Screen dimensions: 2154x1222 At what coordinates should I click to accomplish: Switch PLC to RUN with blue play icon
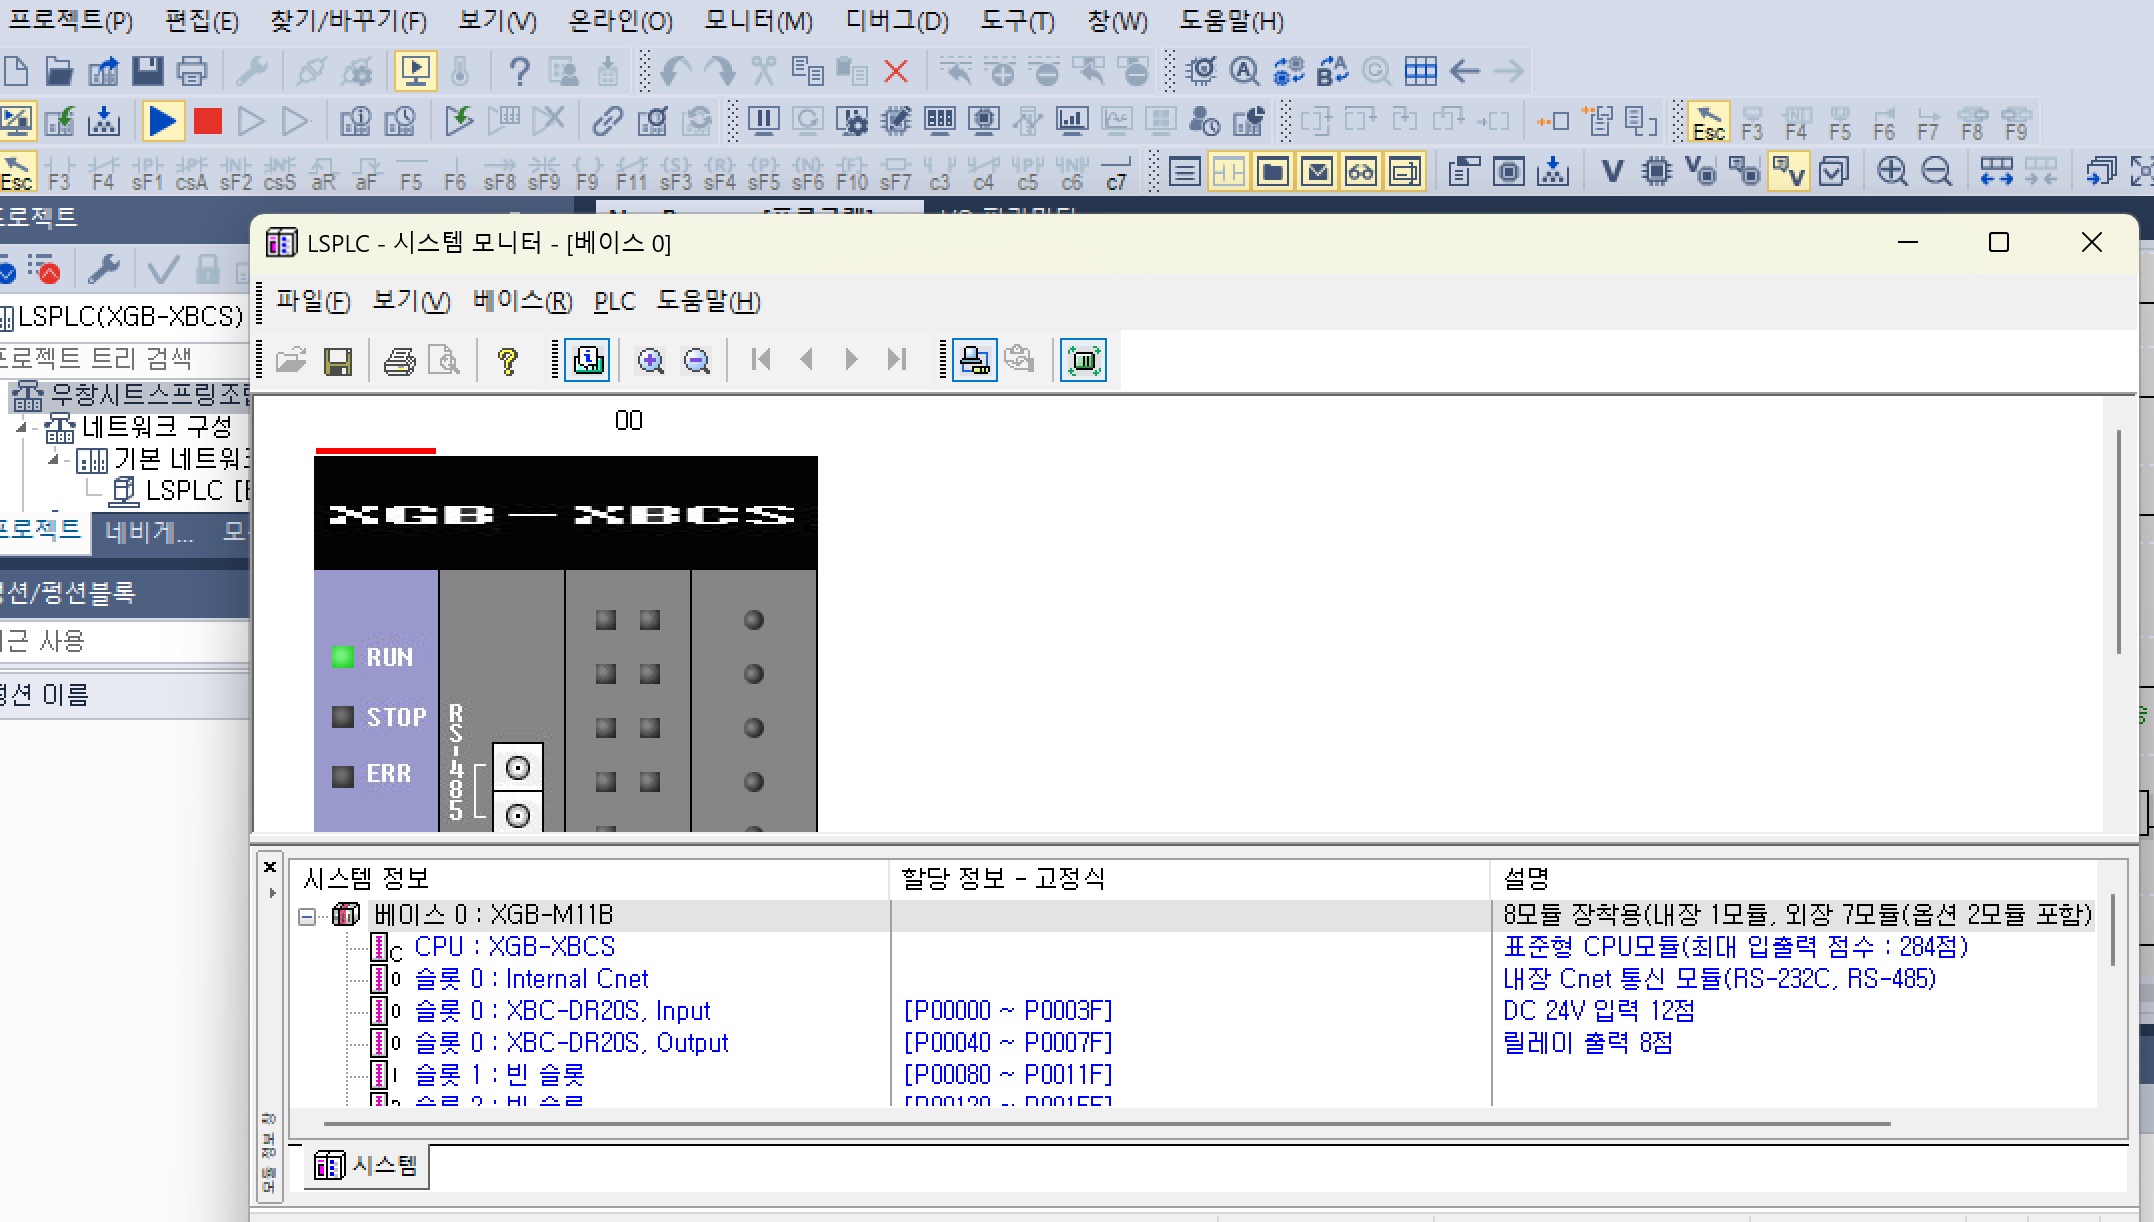(x=162, y=122)
